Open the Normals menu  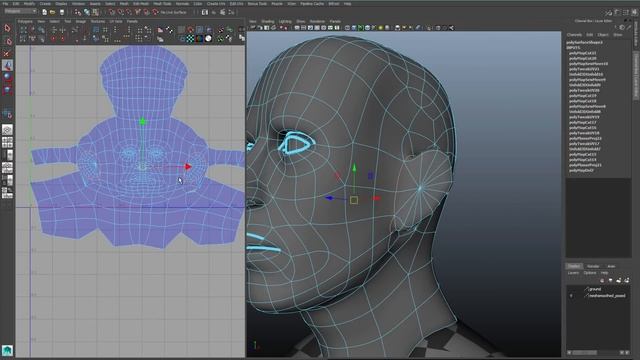(182, 4)
